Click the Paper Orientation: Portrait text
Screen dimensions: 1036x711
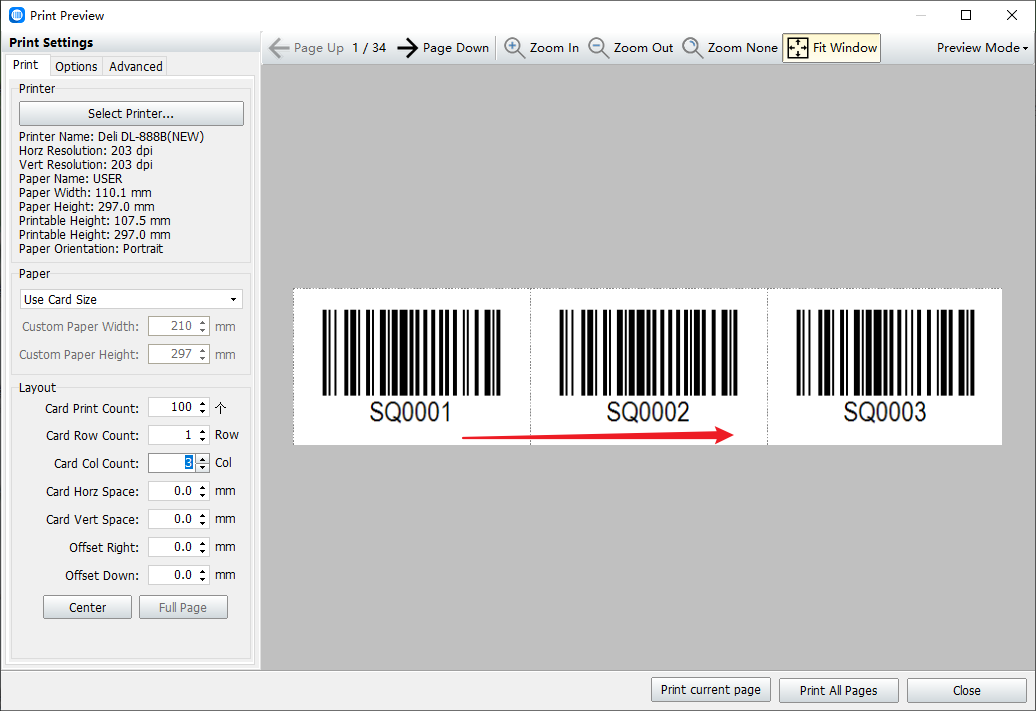(x=91, y=248)
